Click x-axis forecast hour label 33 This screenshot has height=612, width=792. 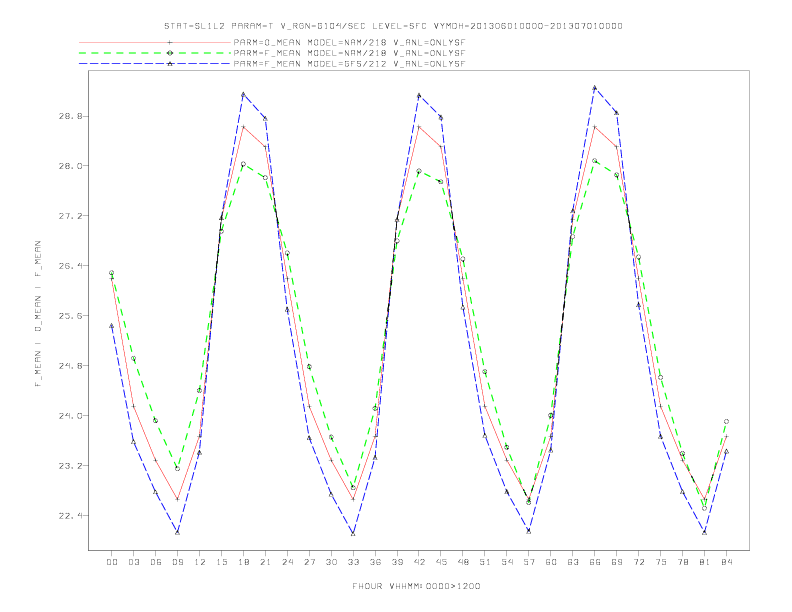pos(353,562)
